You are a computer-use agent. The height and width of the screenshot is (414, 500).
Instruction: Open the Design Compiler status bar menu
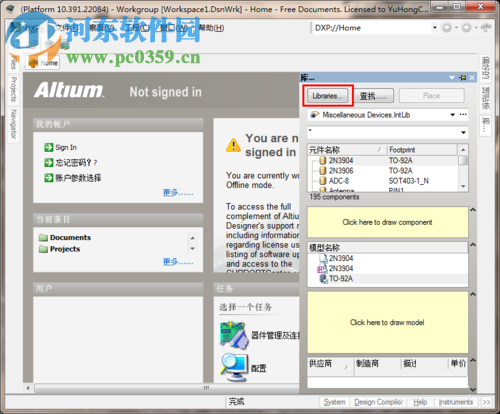379,402
